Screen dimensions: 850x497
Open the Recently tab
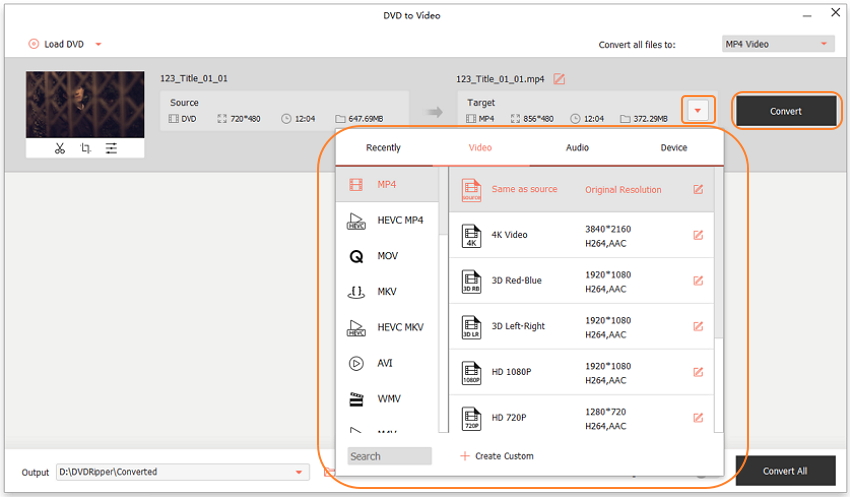coord(383,148)
